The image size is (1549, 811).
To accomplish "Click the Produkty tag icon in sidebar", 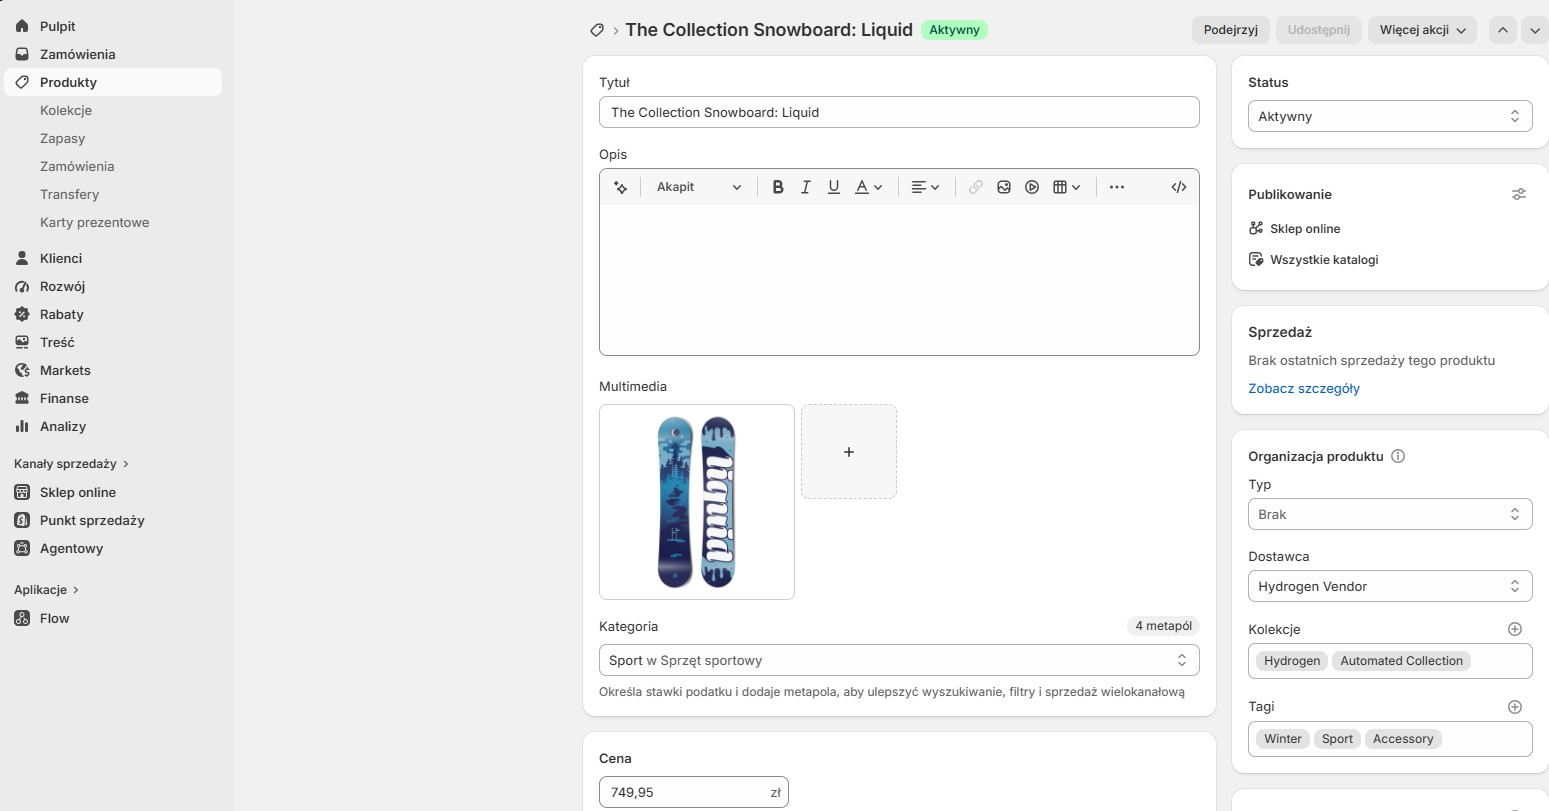I will (x=22, y=82).
